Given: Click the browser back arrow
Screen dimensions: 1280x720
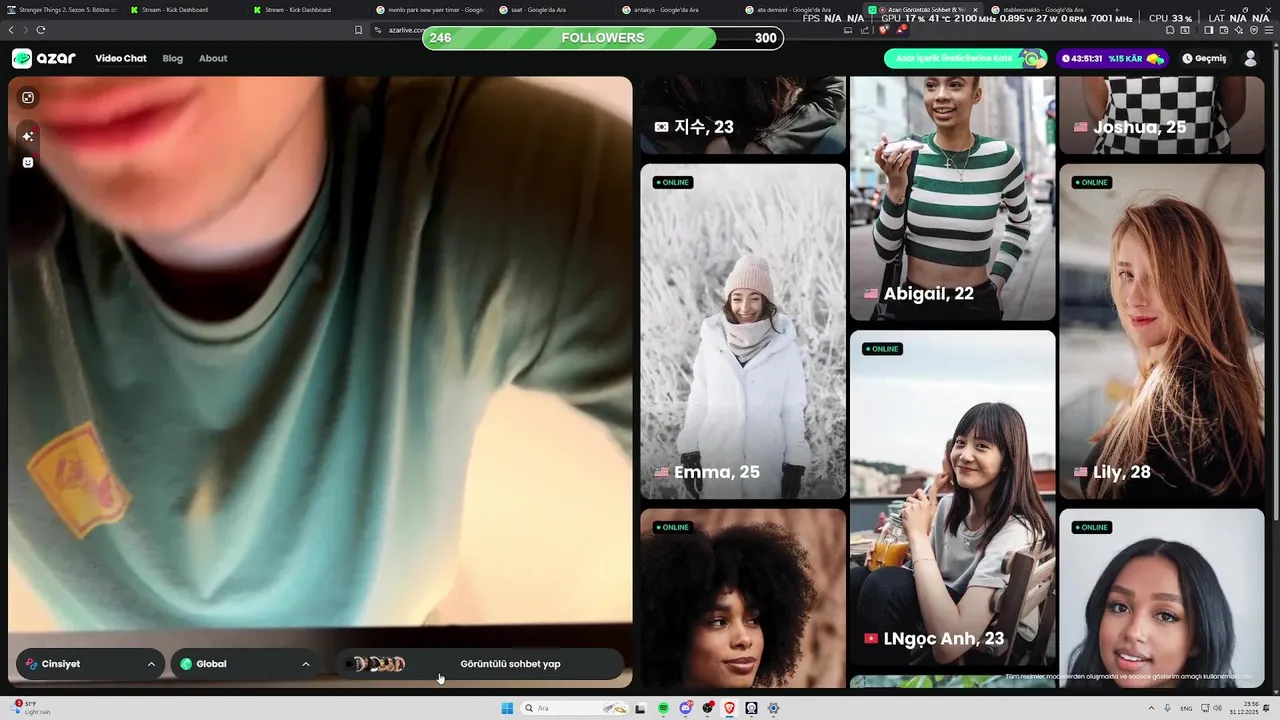Looking at the screenshot, I should tap(11, 30).
